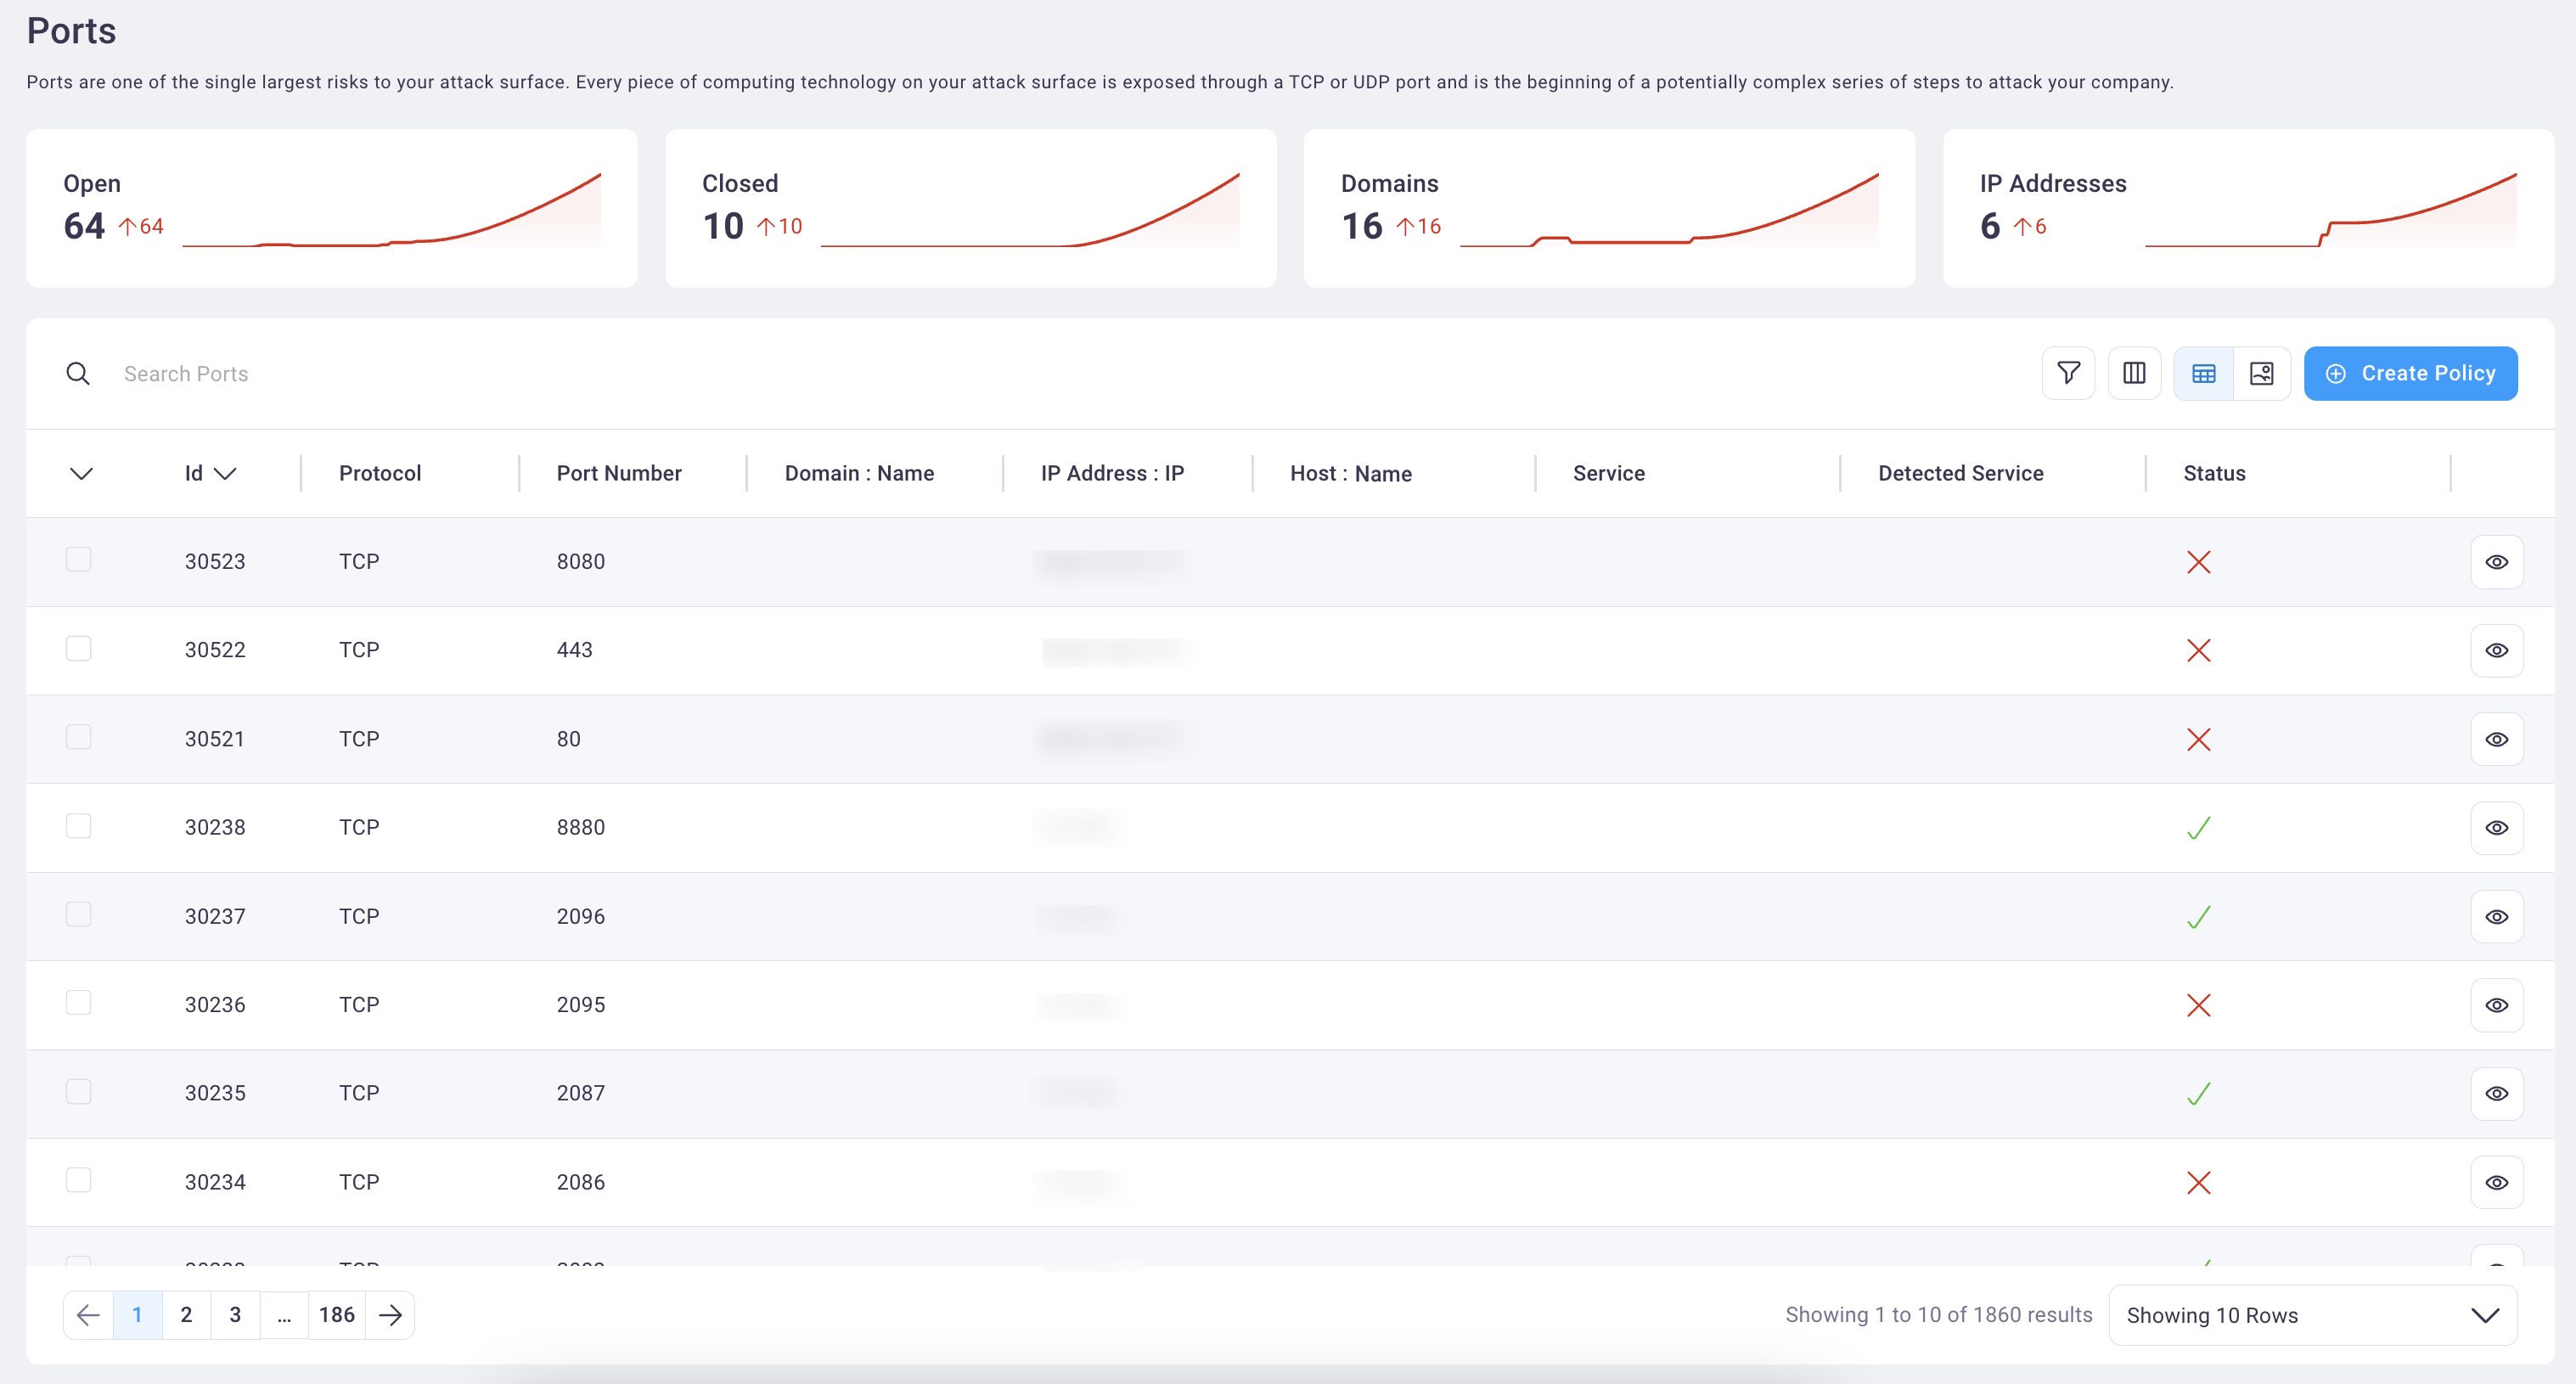This screenshot has height=1384, width=2576.
Task: Click open status checkmark for port 2096
Action: point(2198,917)
